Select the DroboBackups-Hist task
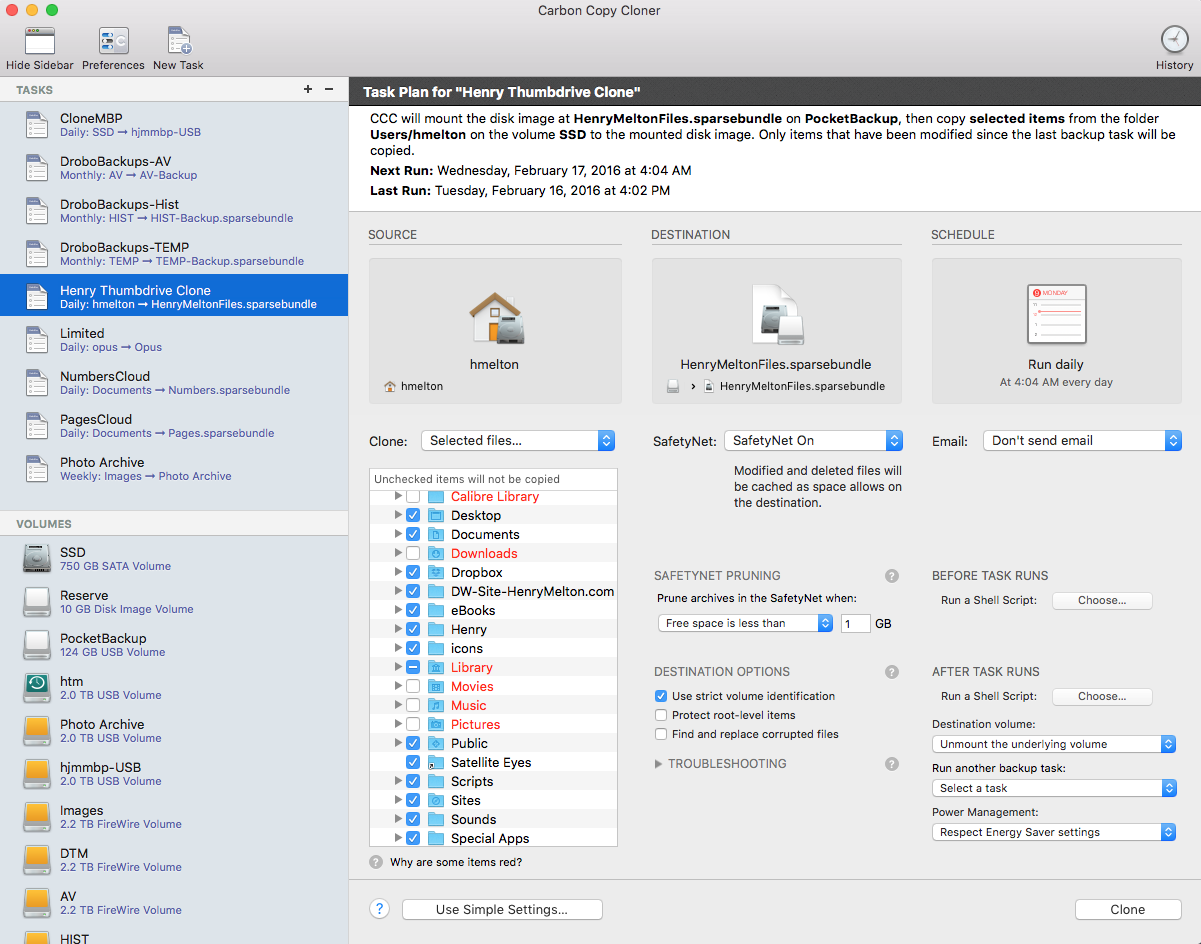This screenshot has width=1201, height=944. (x=174, y=210)
